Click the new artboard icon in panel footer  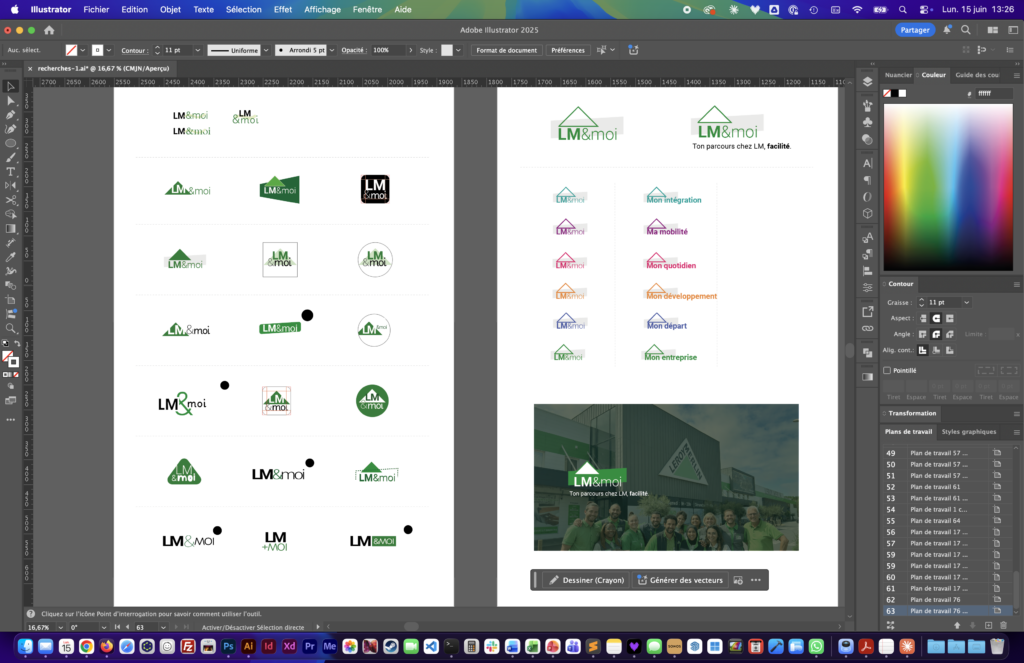coord(988,625)
